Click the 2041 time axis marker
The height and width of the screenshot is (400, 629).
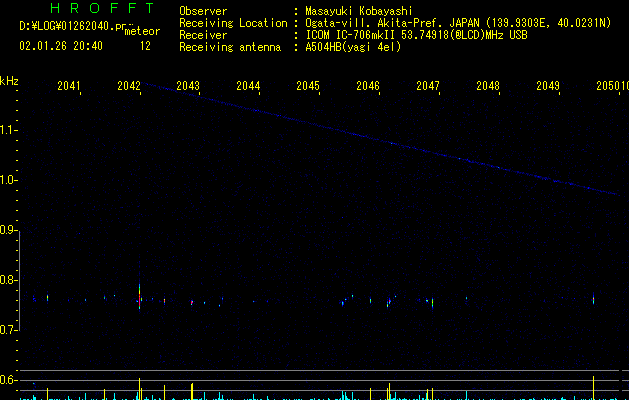pos(69,85)
